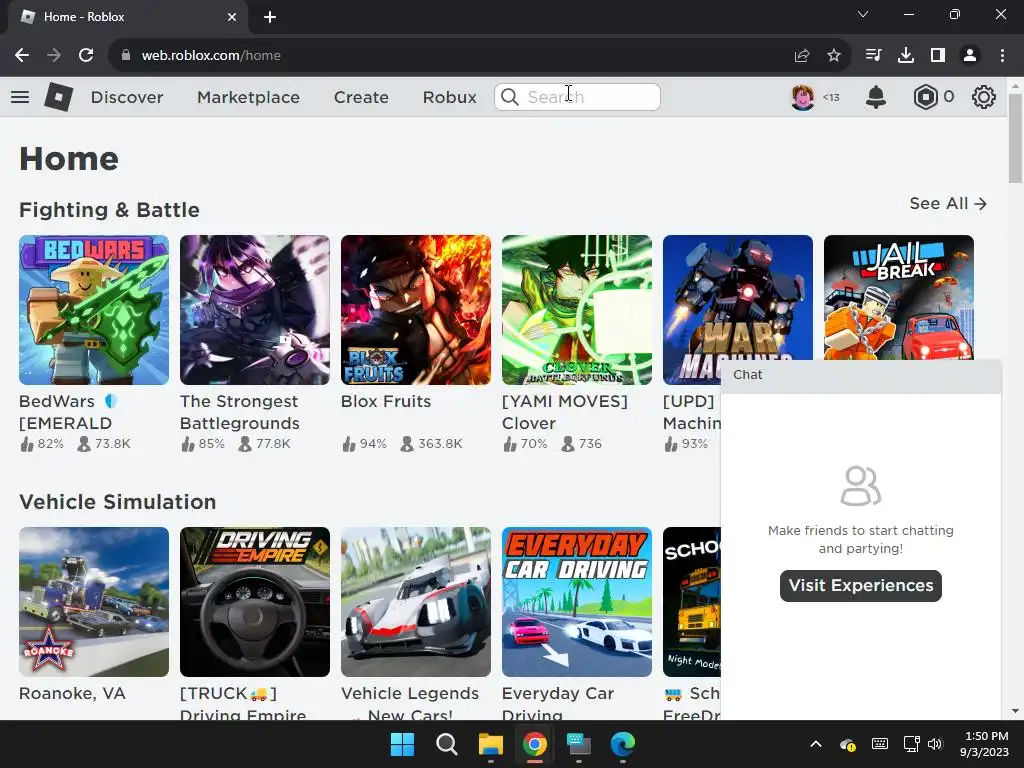Open Microsoft Edge from taskbar

pos(622,744)
